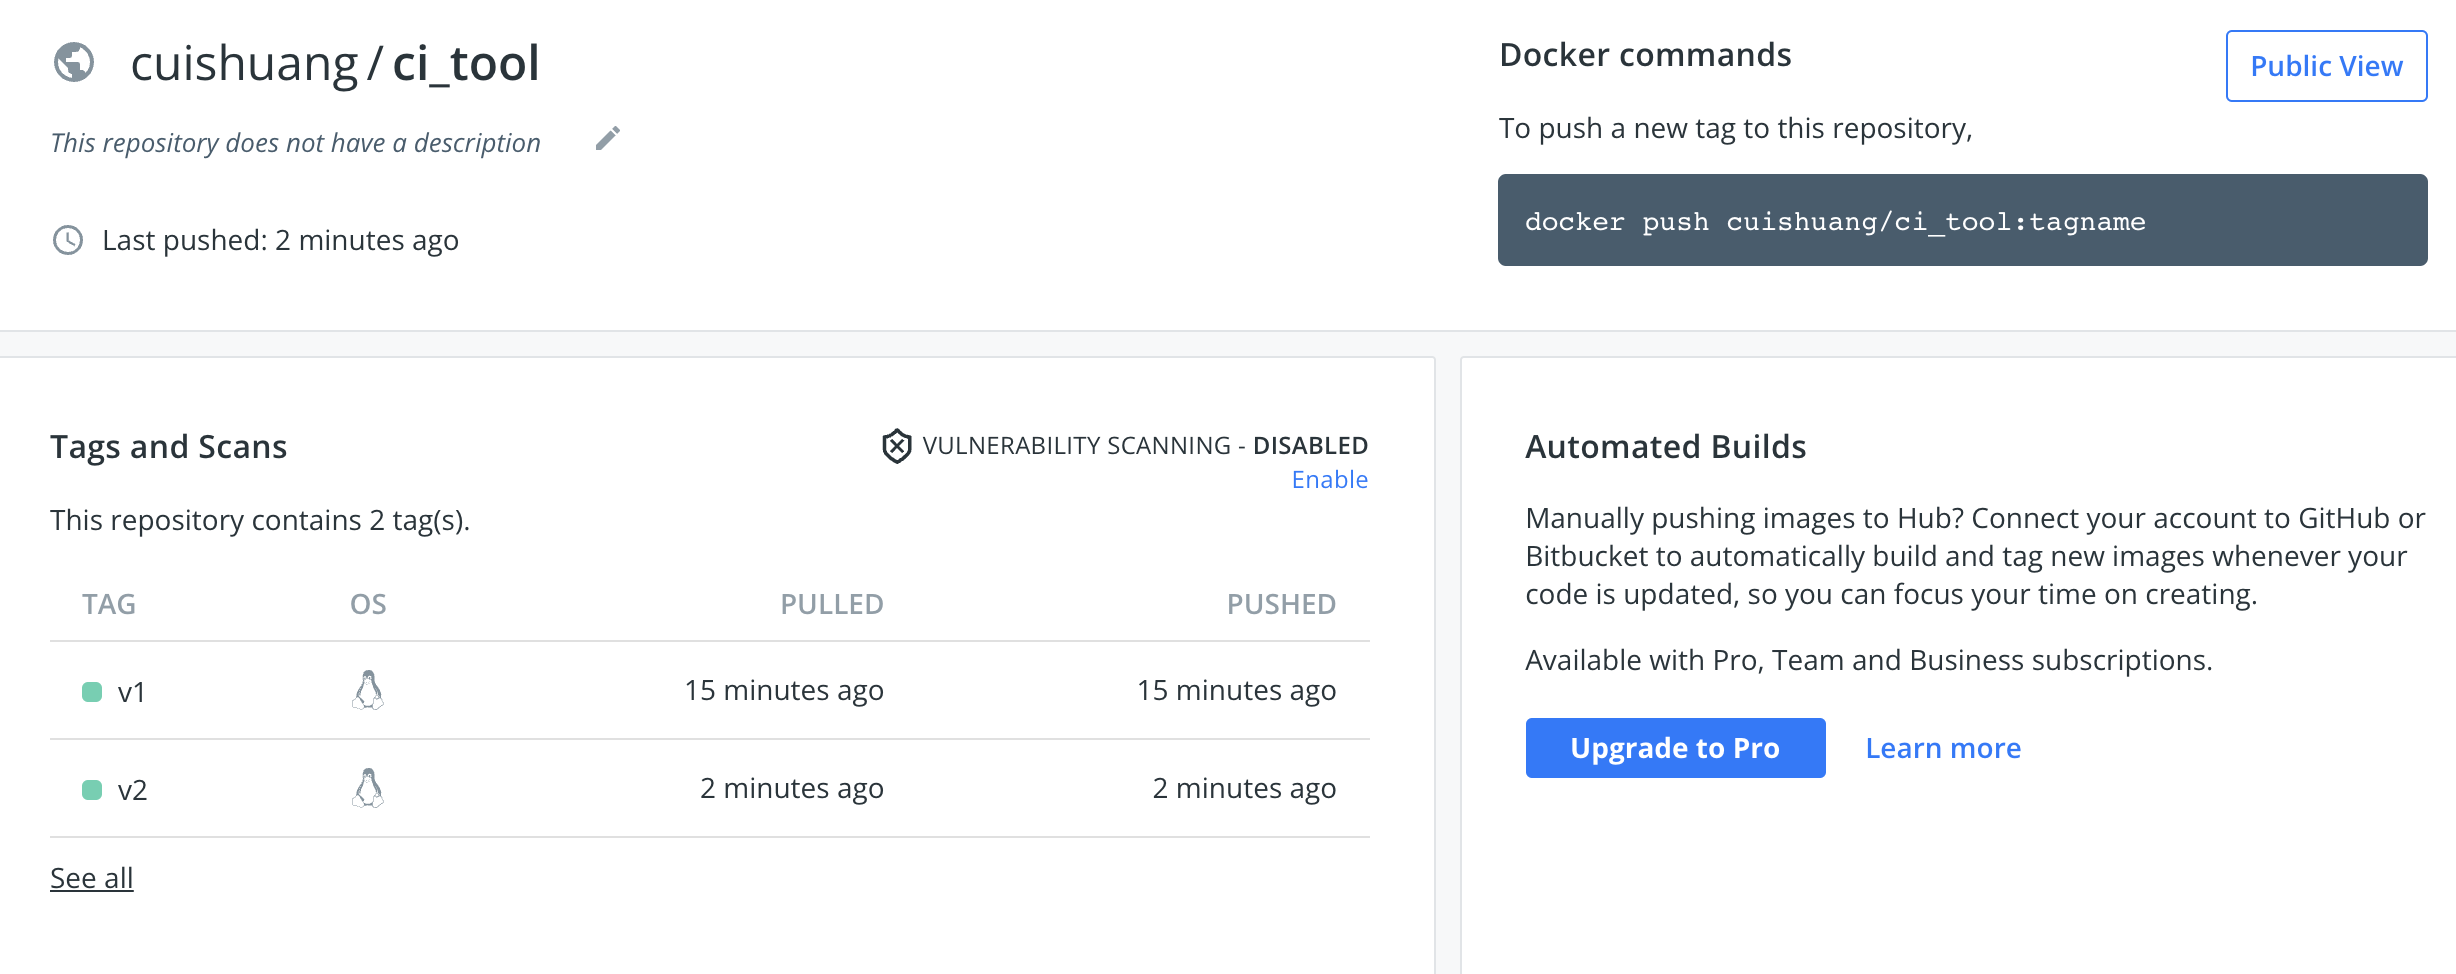Click the green status dot for v1

point(92,692)
